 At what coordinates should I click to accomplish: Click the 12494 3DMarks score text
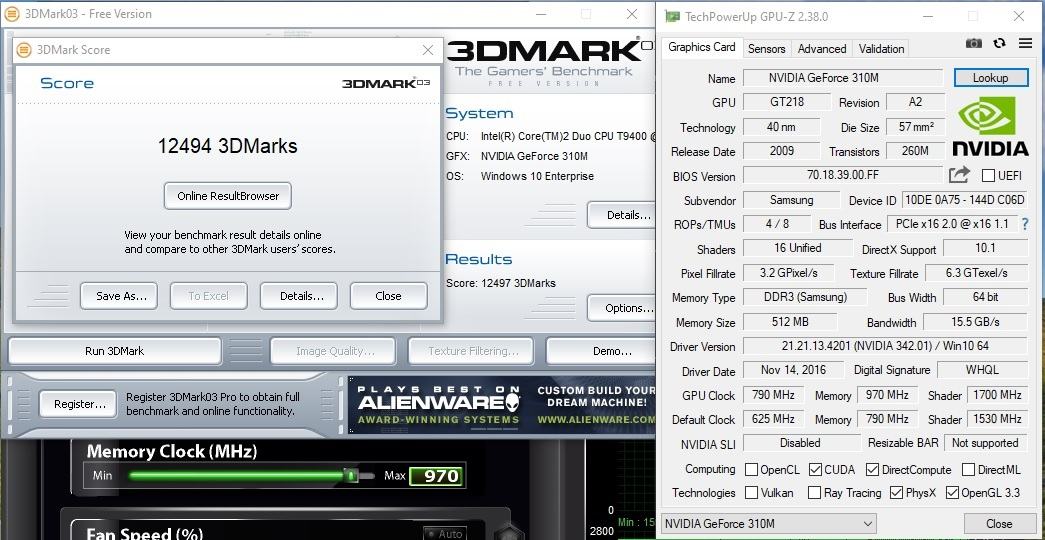pyautogui.click(x=228, y=146)
